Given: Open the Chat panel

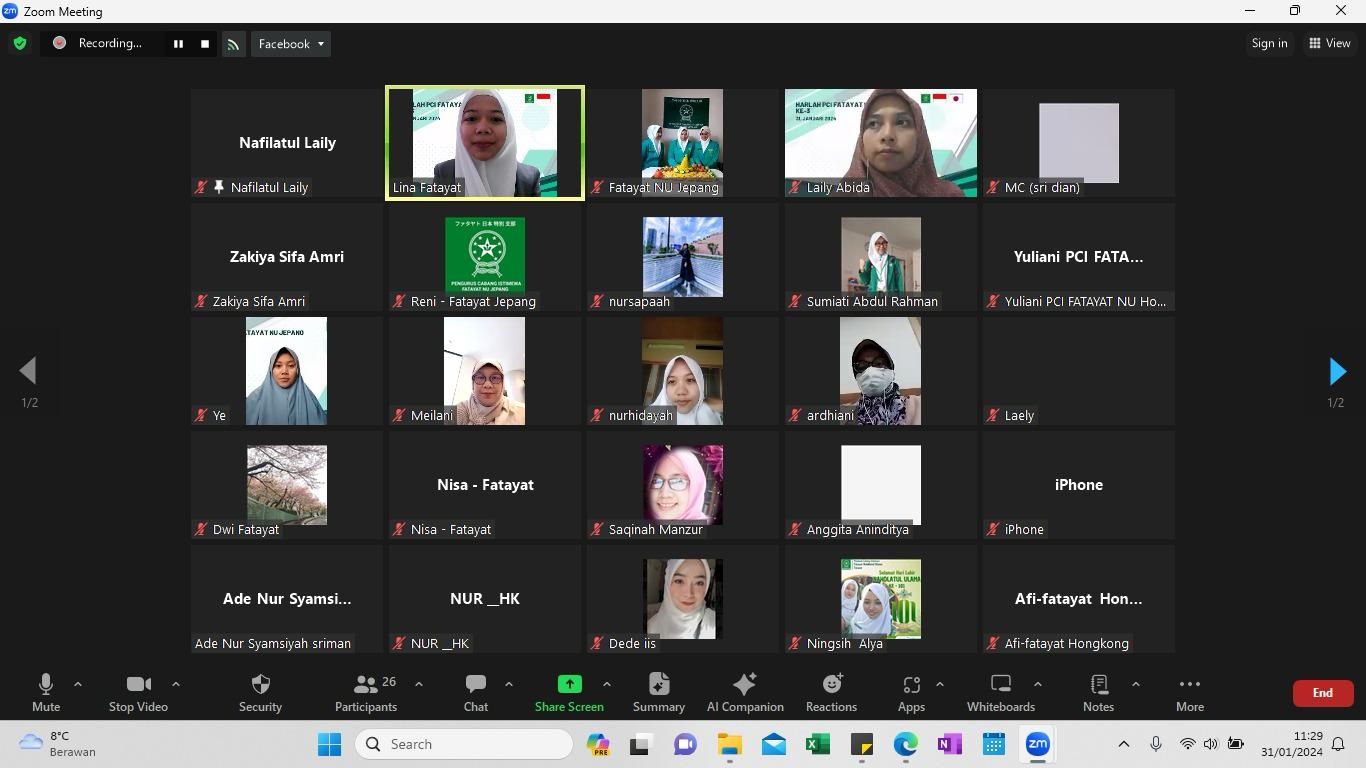Looking at the screenshot, I should pos(476,692).
